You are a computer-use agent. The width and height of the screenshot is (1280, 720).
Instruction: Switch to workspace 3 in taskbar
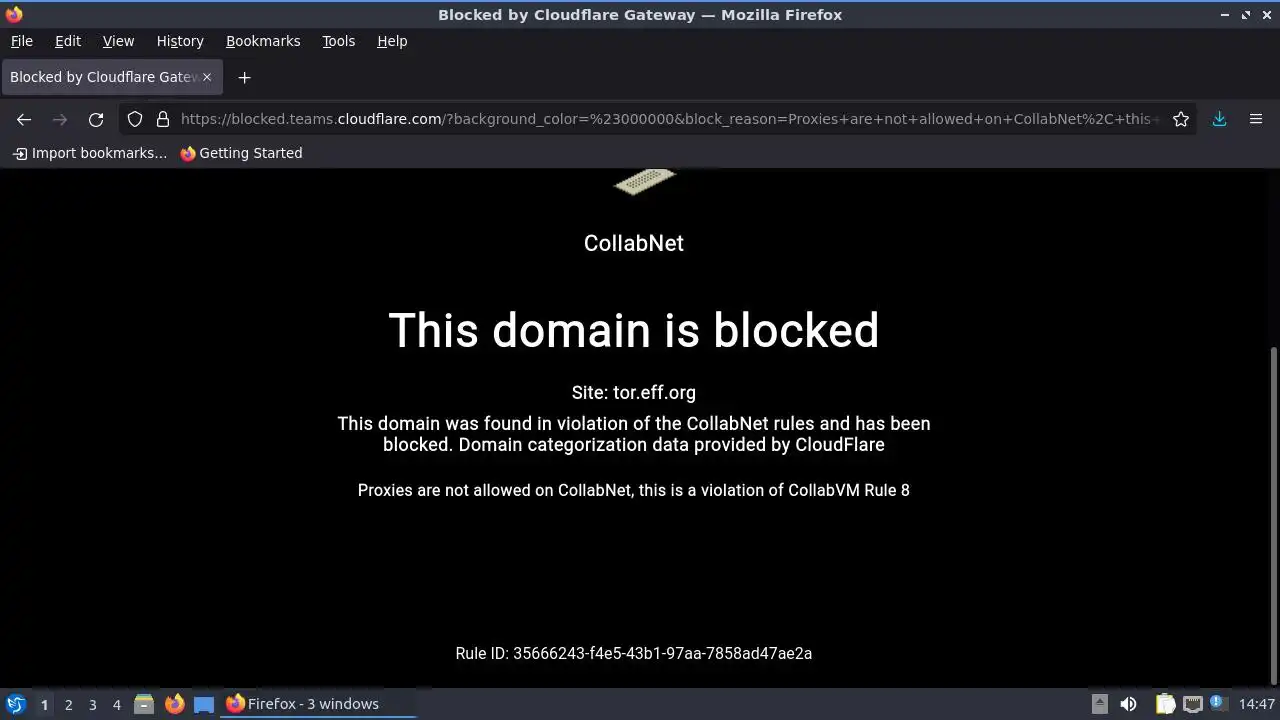[93, 704]
